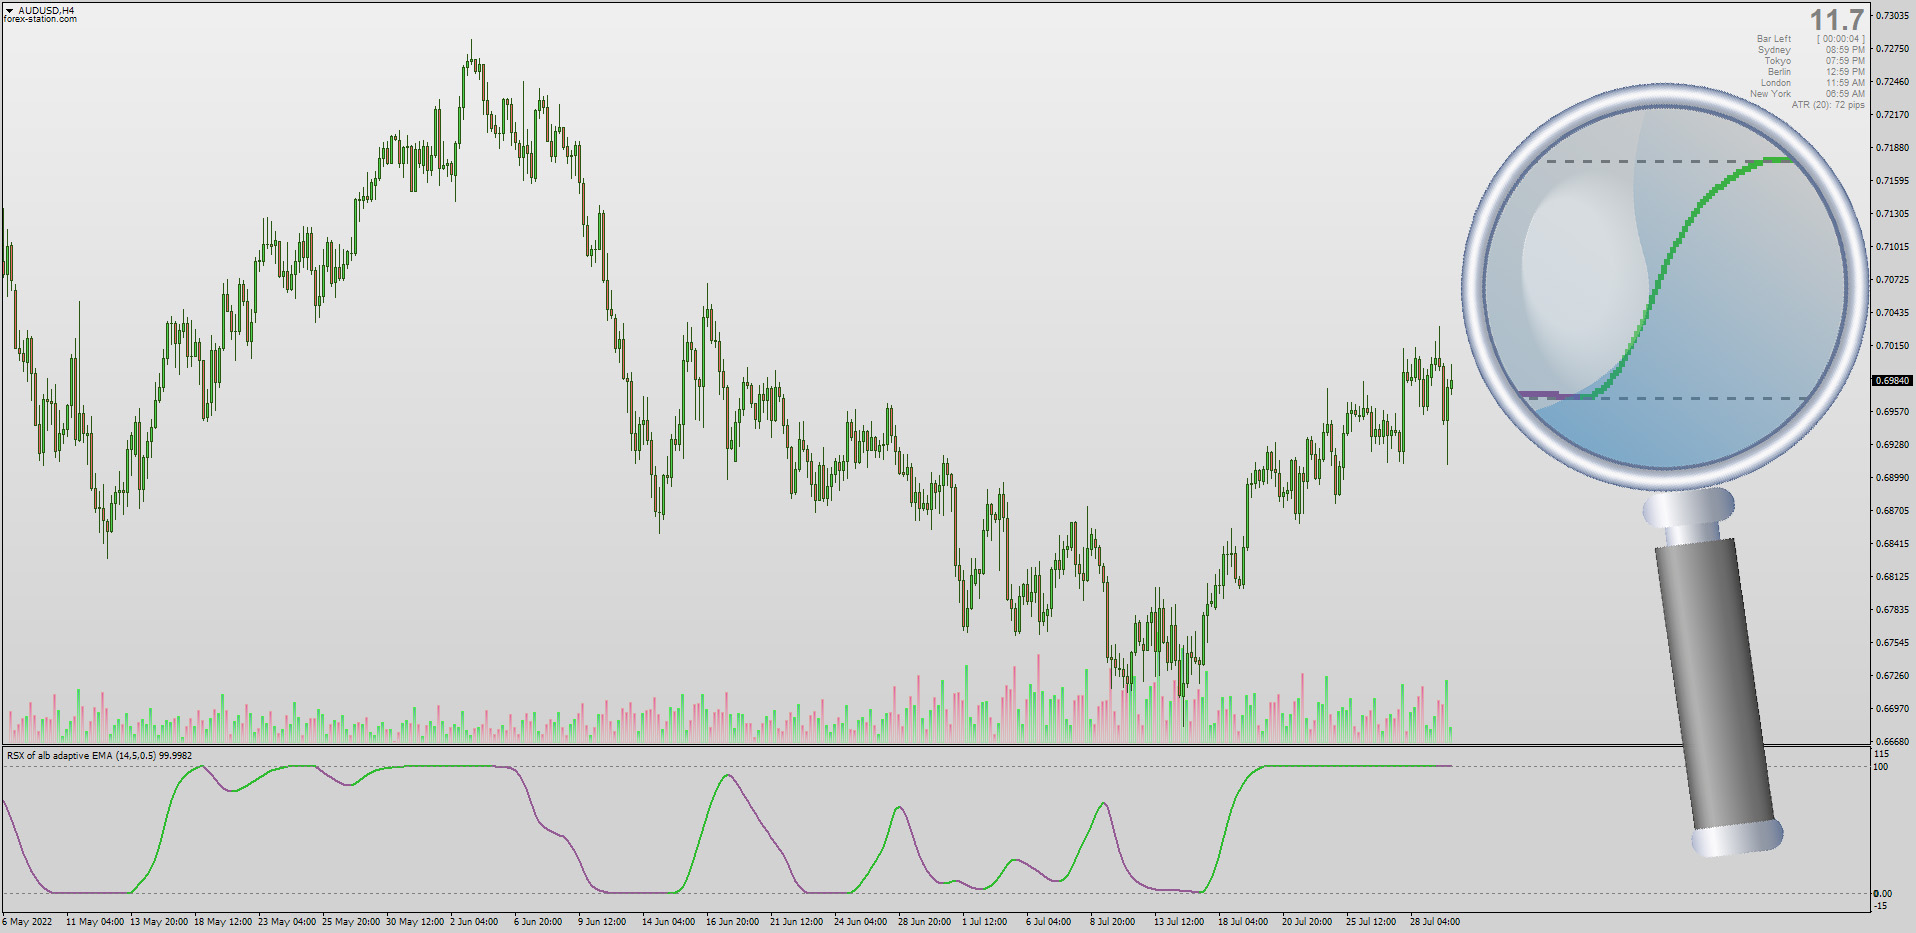Click the 0.69280 price axis label
Viewport: 1916px width, 933px height.
point(1893,445)
